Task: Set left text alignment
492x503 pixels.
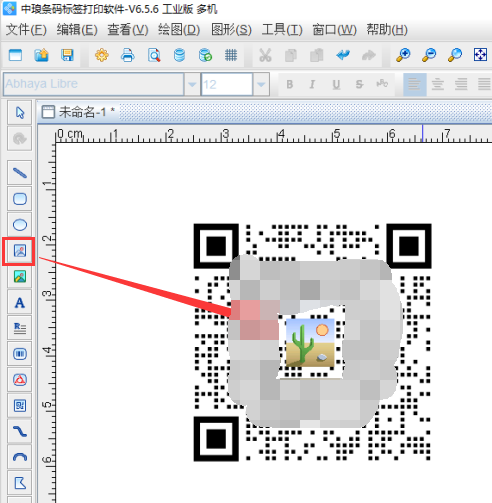Action: pyautogui.click(x=414, y=85)
